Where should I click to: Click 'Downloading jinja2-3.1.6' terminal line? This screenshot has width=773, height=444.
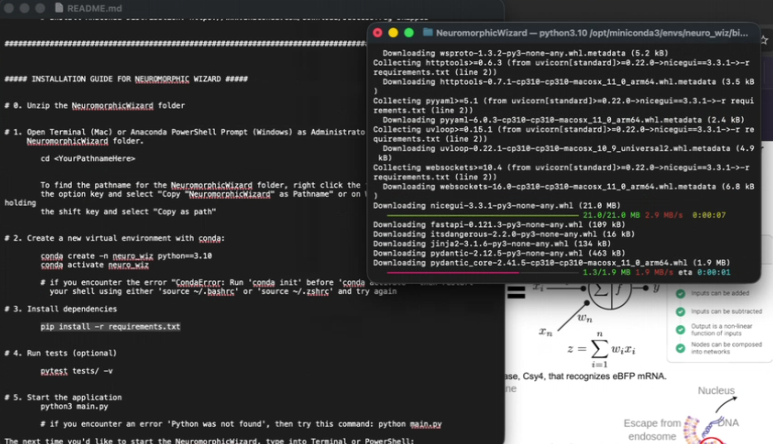pyautogui.click(x=492, y=243)
